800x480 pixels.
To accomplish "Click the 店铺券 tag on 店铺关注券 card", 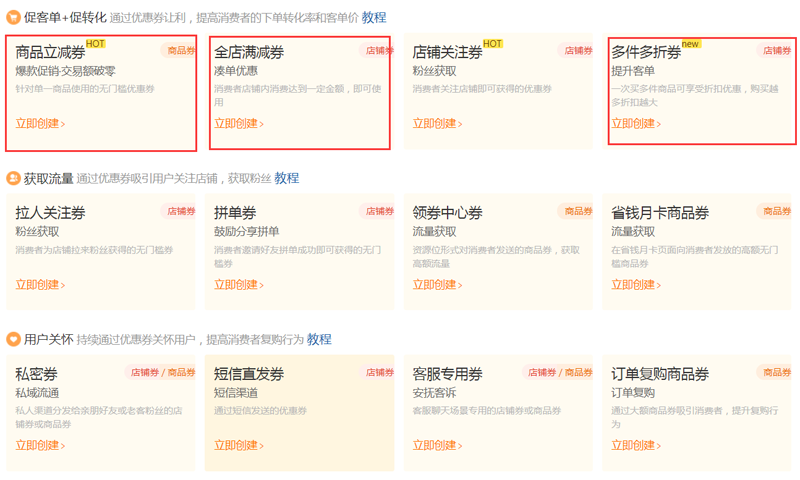I will pos(576,50).
